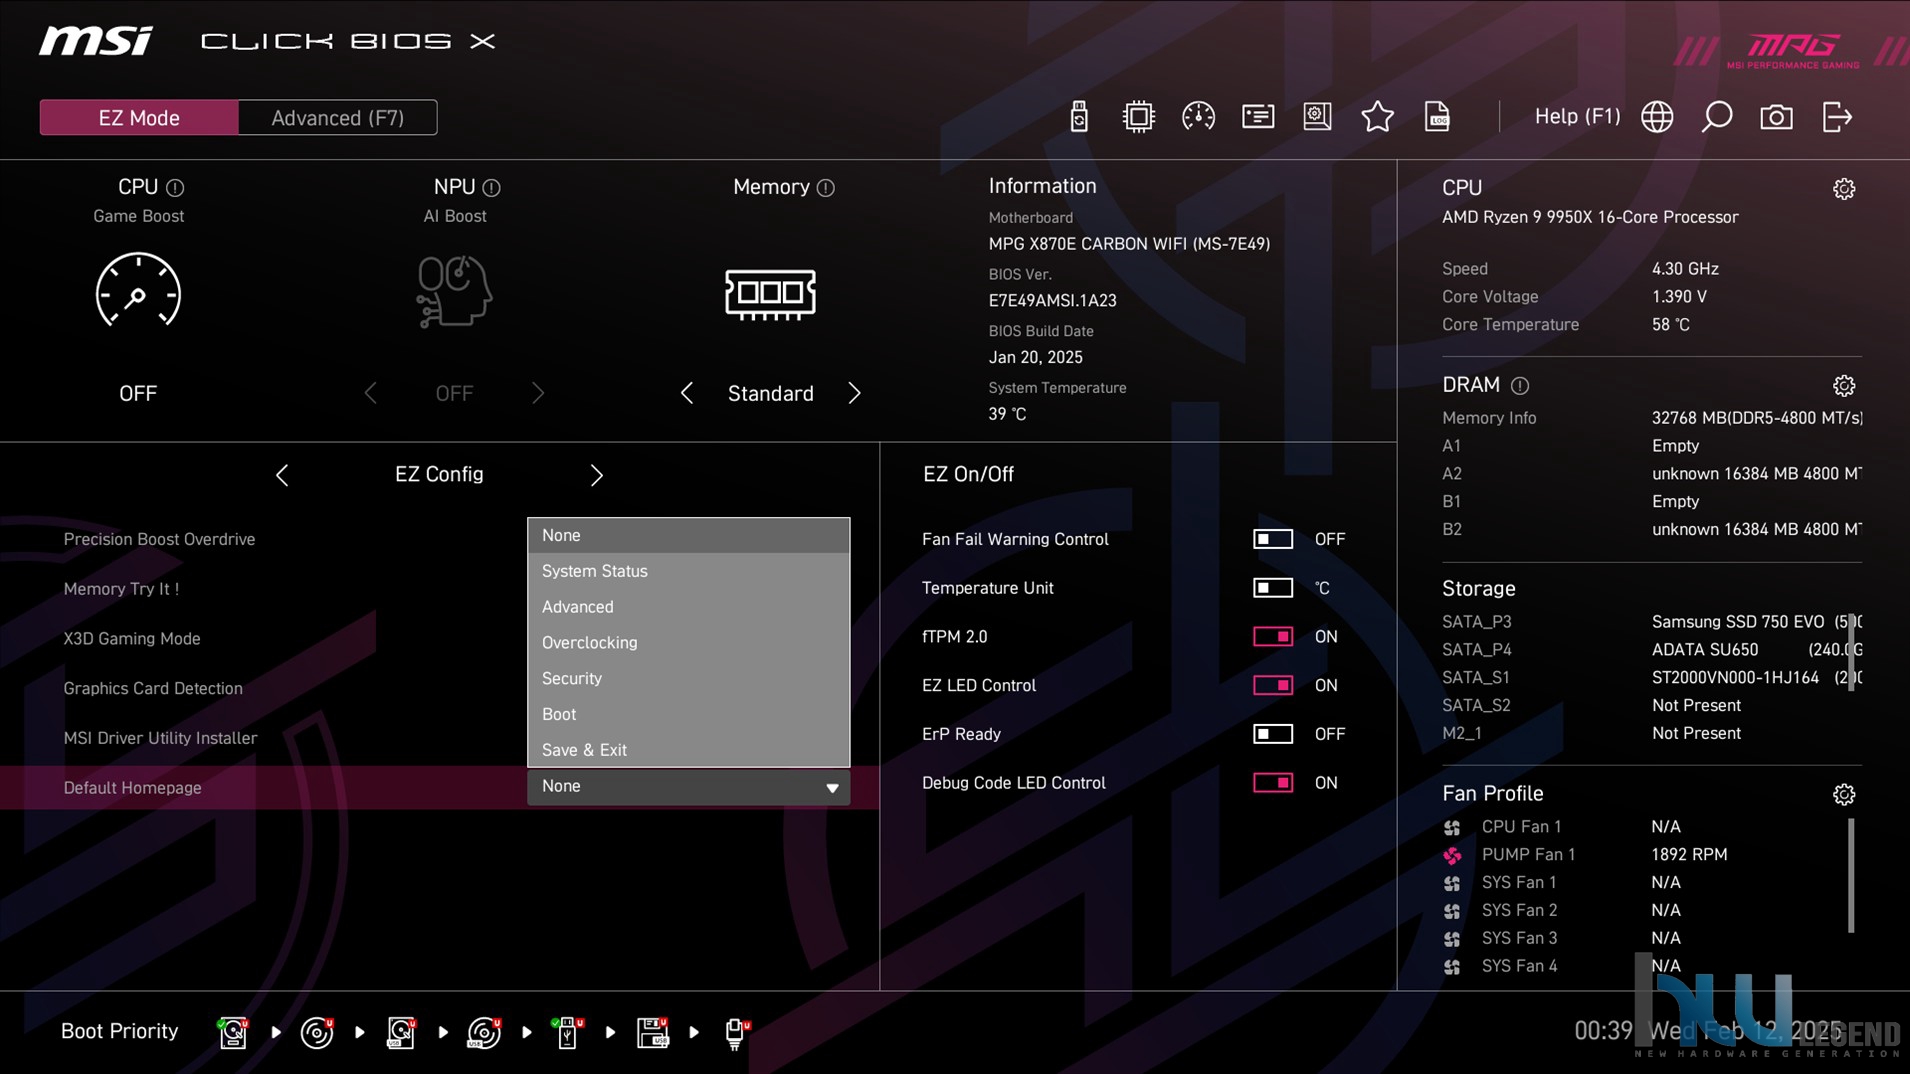Change language with globe icon

1657,117
